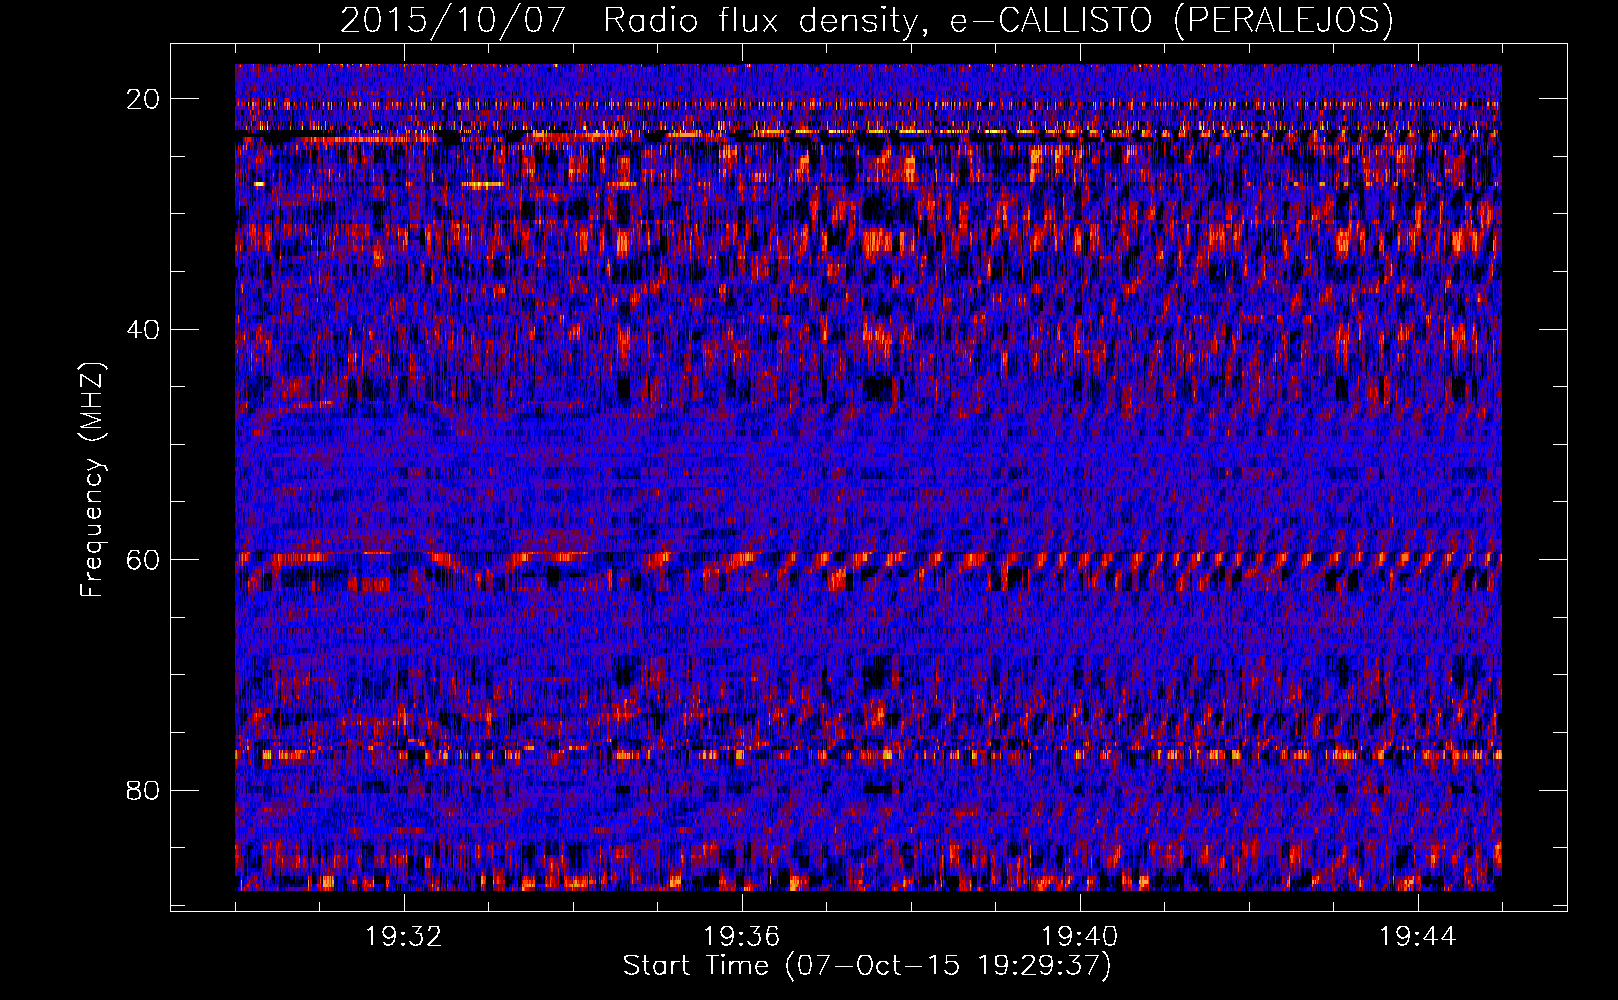Click the 19:40 time tick label
The width and height of the screenshot is (1618, 1000).
pos(1080,937)
